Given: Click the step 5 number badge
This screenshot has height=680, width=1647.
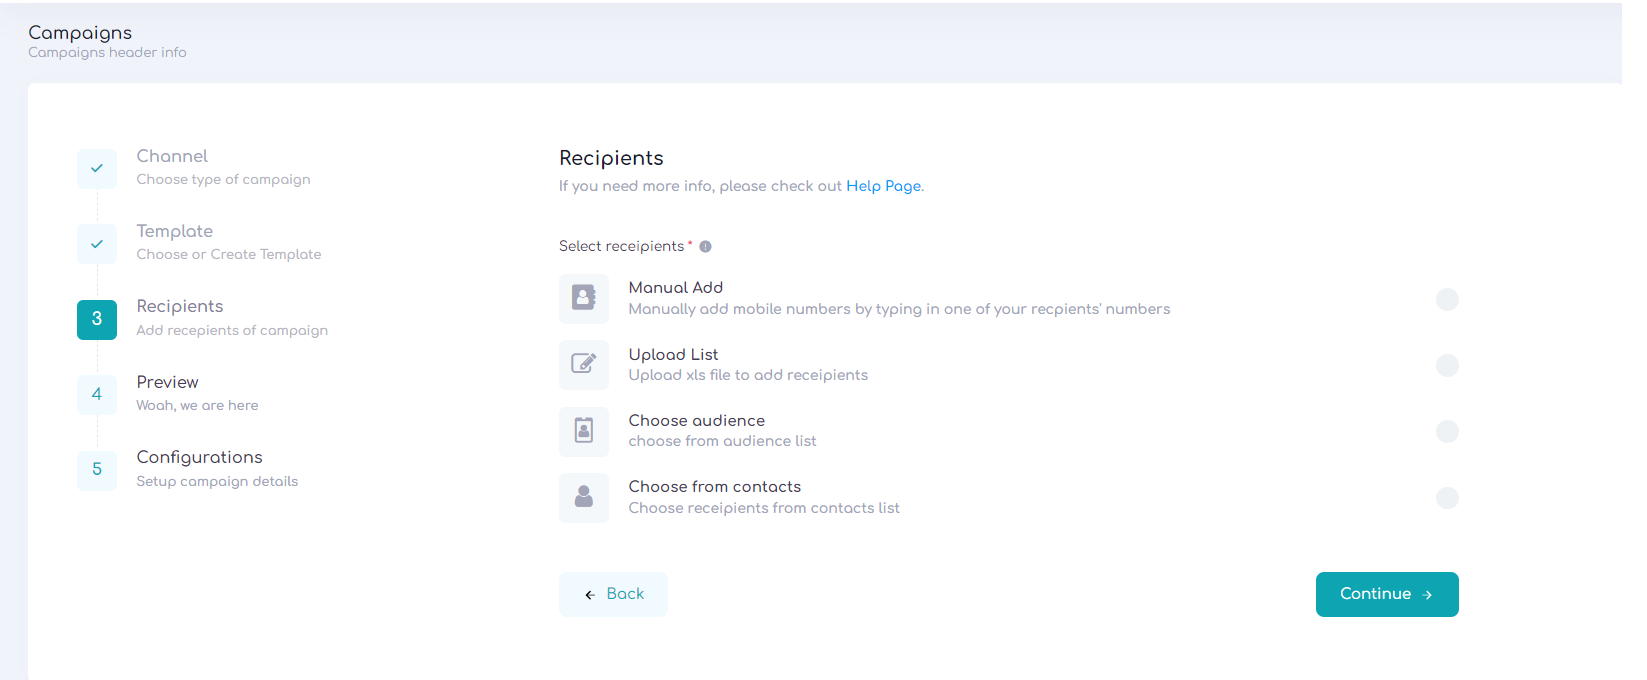Looking at the screenshot, I should coord(97,469).
